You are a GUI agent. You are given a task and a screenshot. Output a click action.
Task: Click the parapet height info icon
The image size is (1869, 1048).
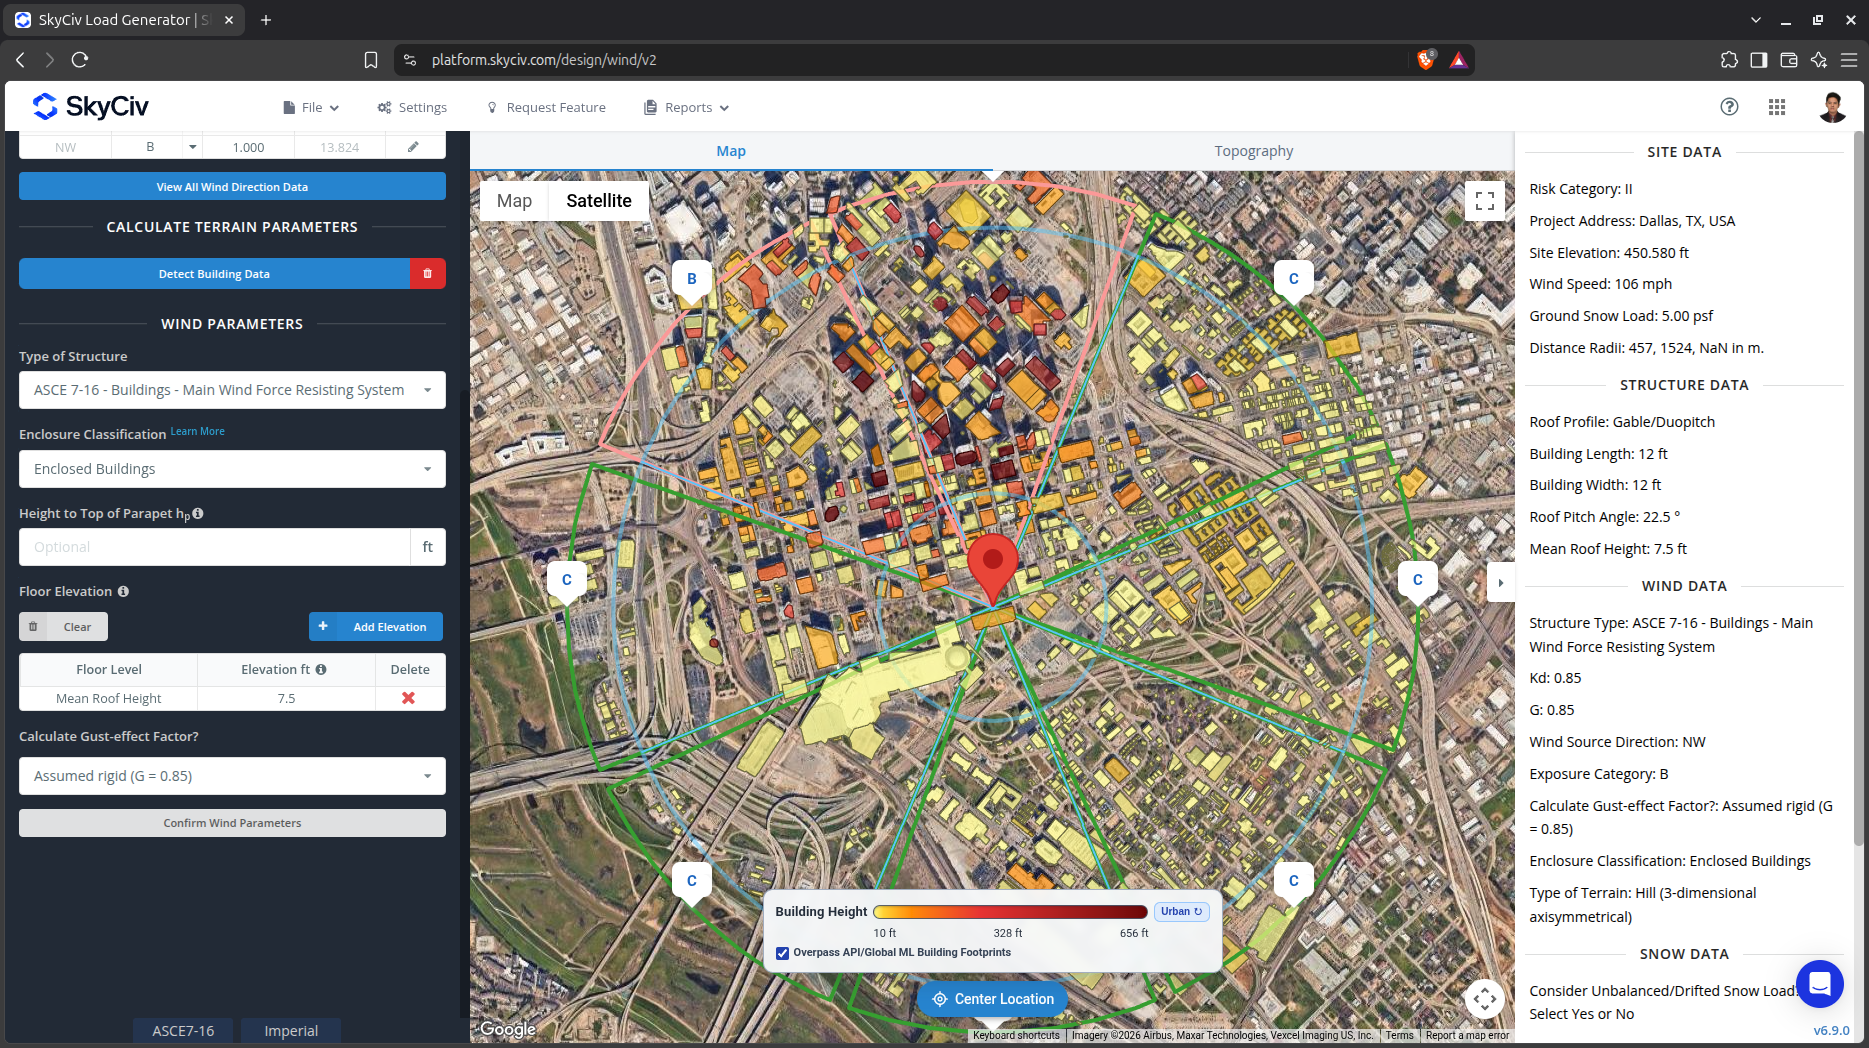pos(198,513)
